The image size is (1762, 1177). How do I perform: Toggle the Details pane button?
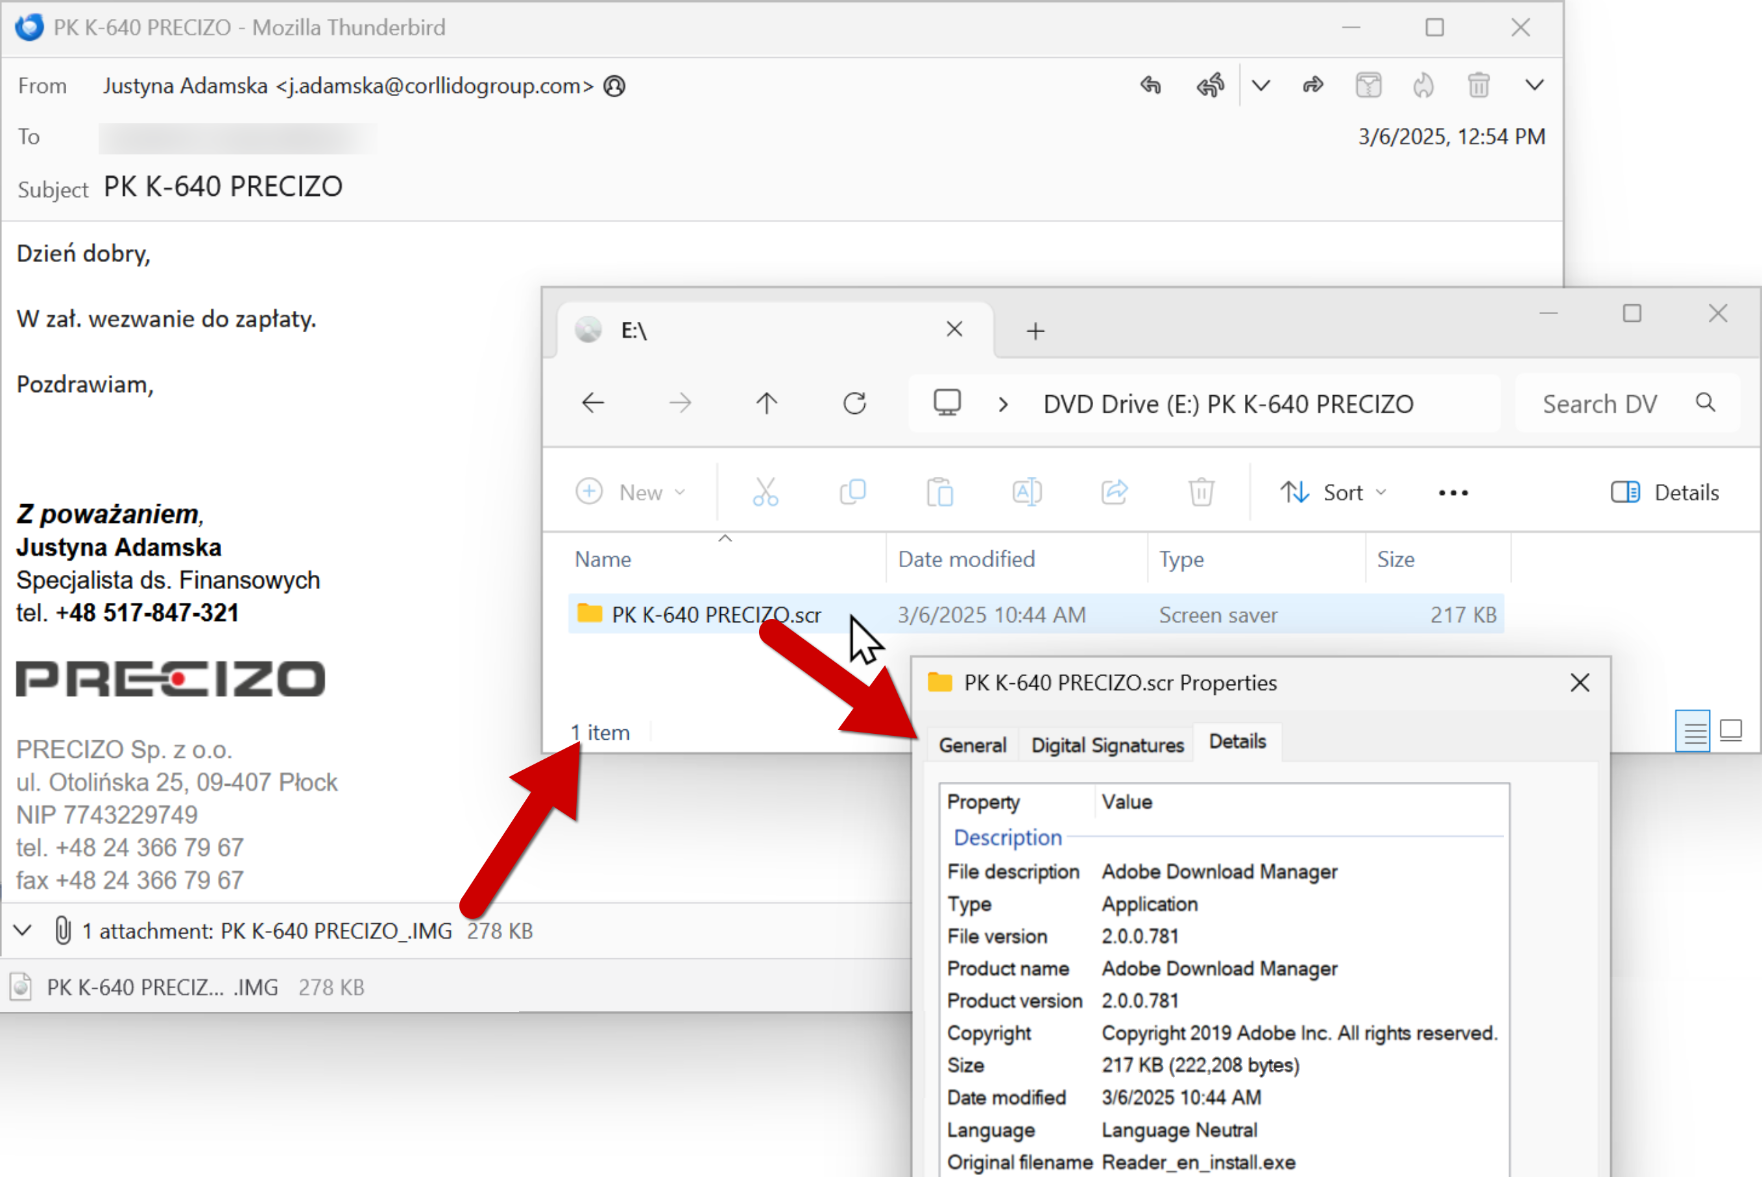point(1665,492)
